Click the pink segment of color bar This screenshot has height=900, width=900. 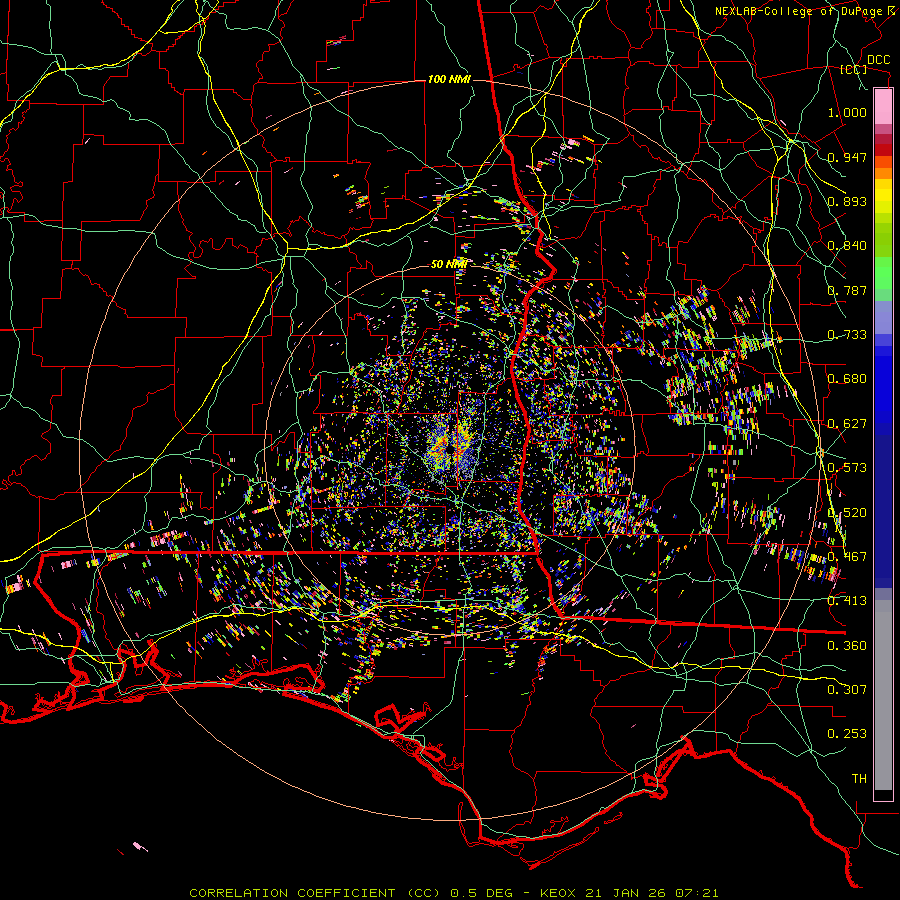click(x=883, y=107)
